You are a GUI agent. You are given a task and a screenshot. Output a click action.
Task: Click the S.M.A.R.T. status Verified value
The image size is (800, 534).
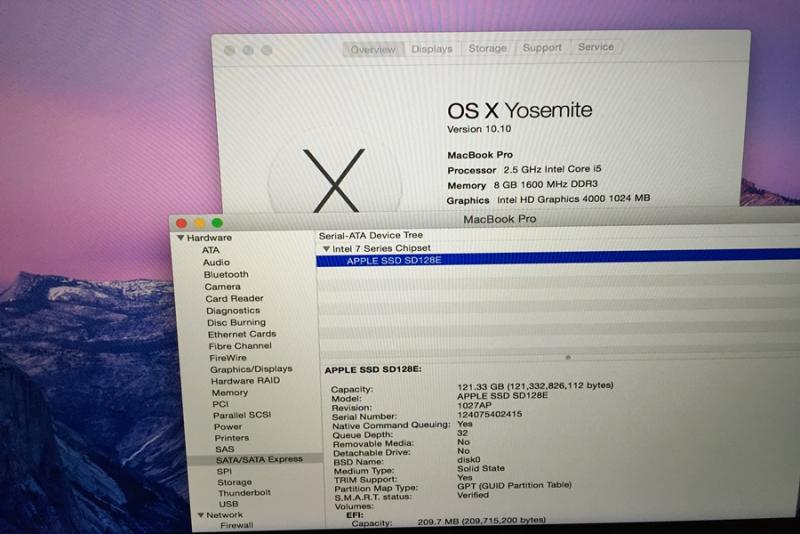[x=473, y=495]
